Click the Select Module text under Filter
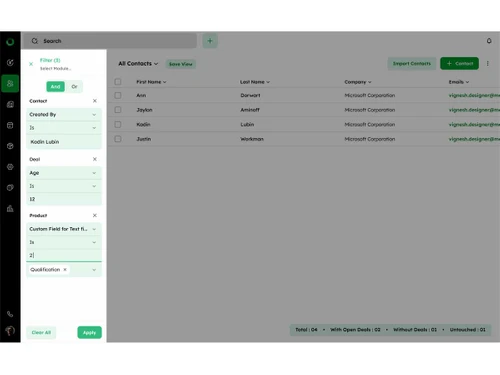The height and width of the screenshot is (375, 500). [x=55, y=68]
